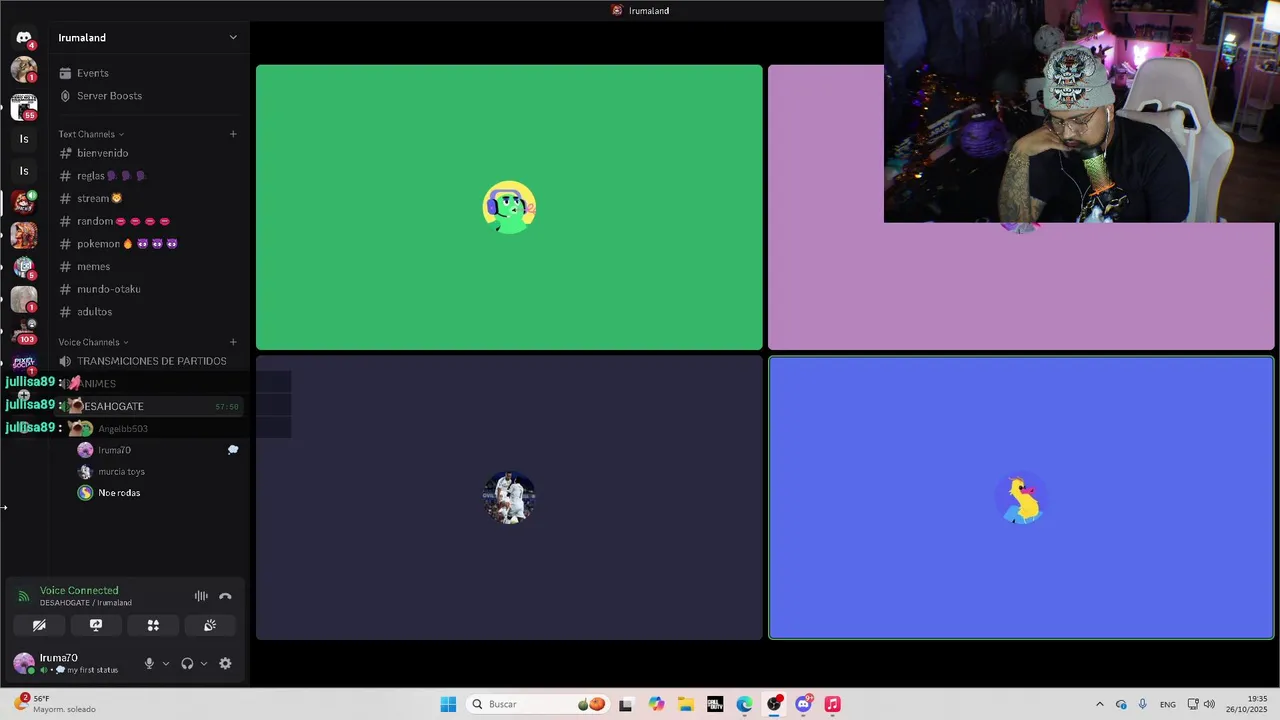Open Microsoft Edge from taskbar
The image size is (1280, 720).
(745, 704)
